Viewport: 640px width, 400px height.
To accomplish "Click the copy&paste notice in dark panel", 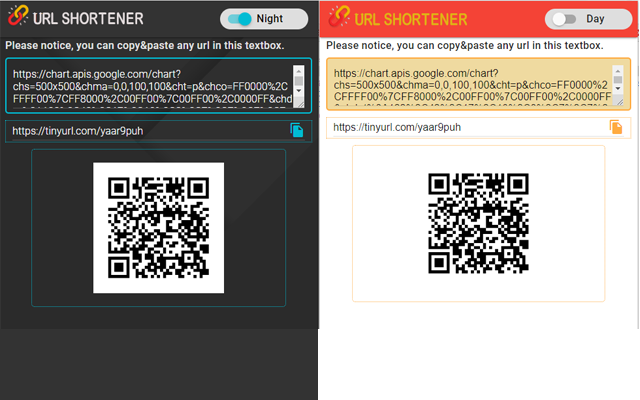I will (144, 45).
